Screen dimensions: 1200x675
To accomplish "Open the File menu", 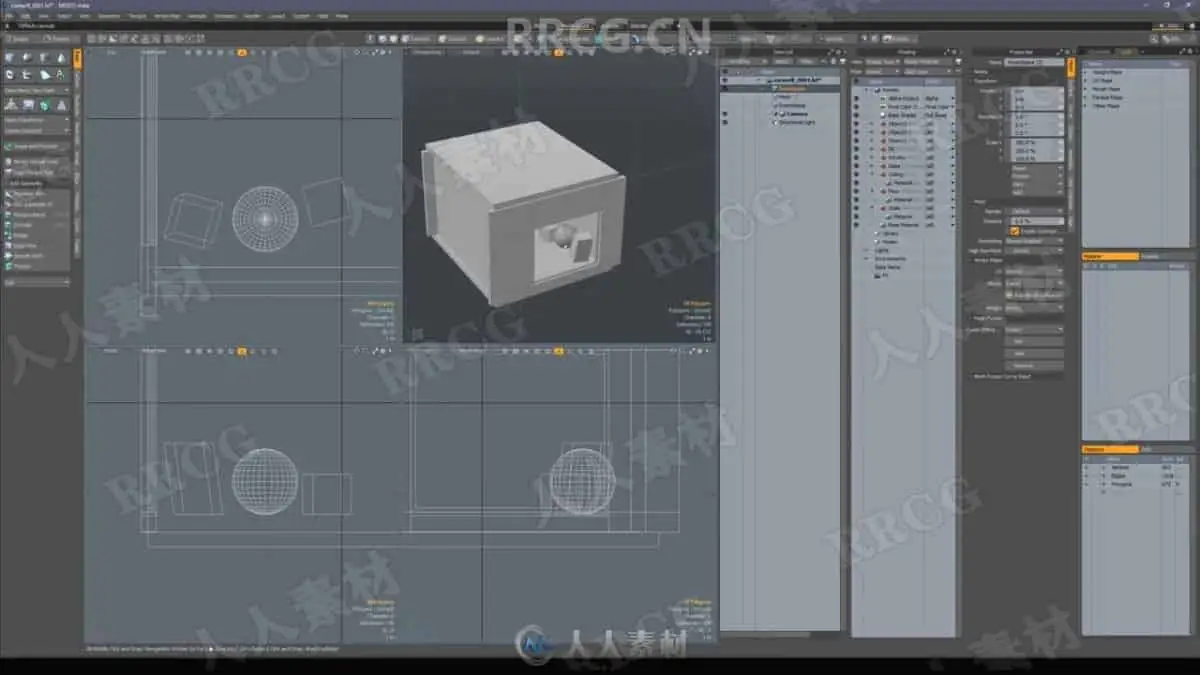I will (x=9, y=16).
